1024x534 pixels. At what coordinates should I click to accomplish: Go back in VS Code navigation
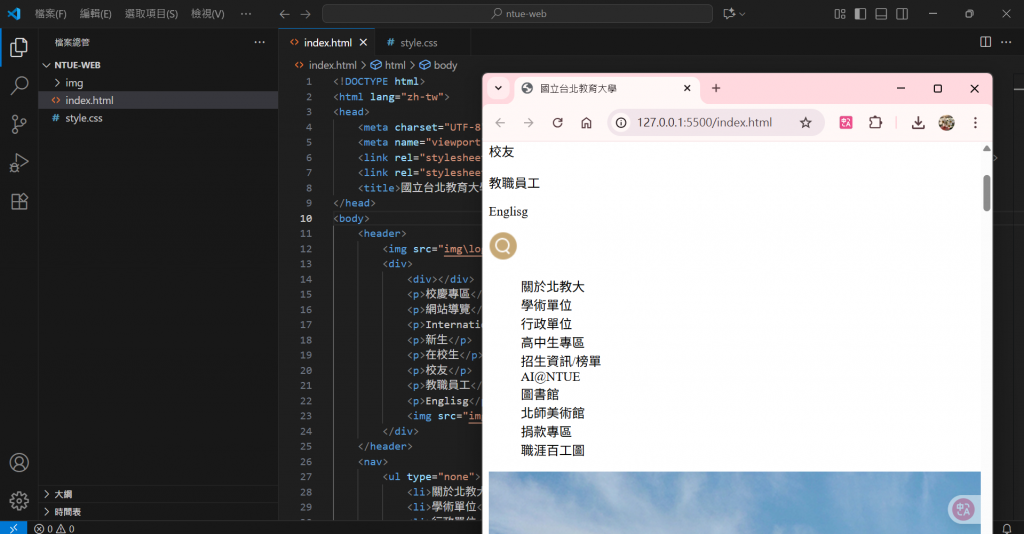click(284, 14)
